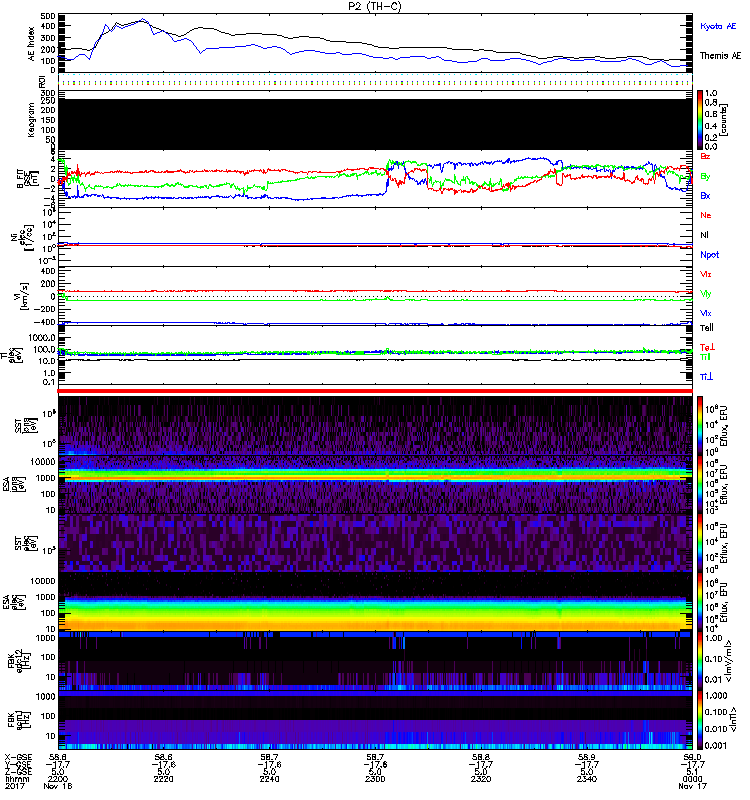This screenshot has width=750, height=800.
Task: Select the red "Bz" legend label
Action: coord(705,156)
